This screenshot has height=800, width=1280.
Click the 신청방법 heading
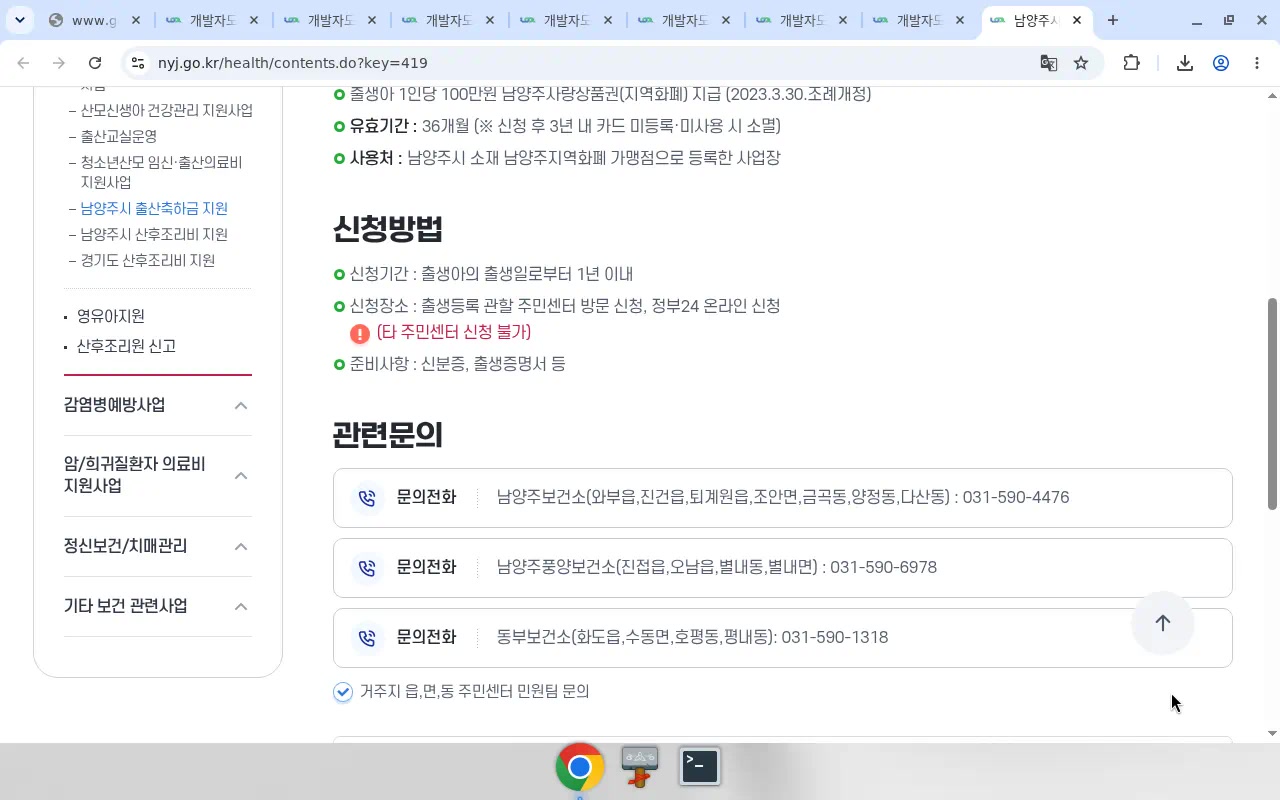point(388,229)
